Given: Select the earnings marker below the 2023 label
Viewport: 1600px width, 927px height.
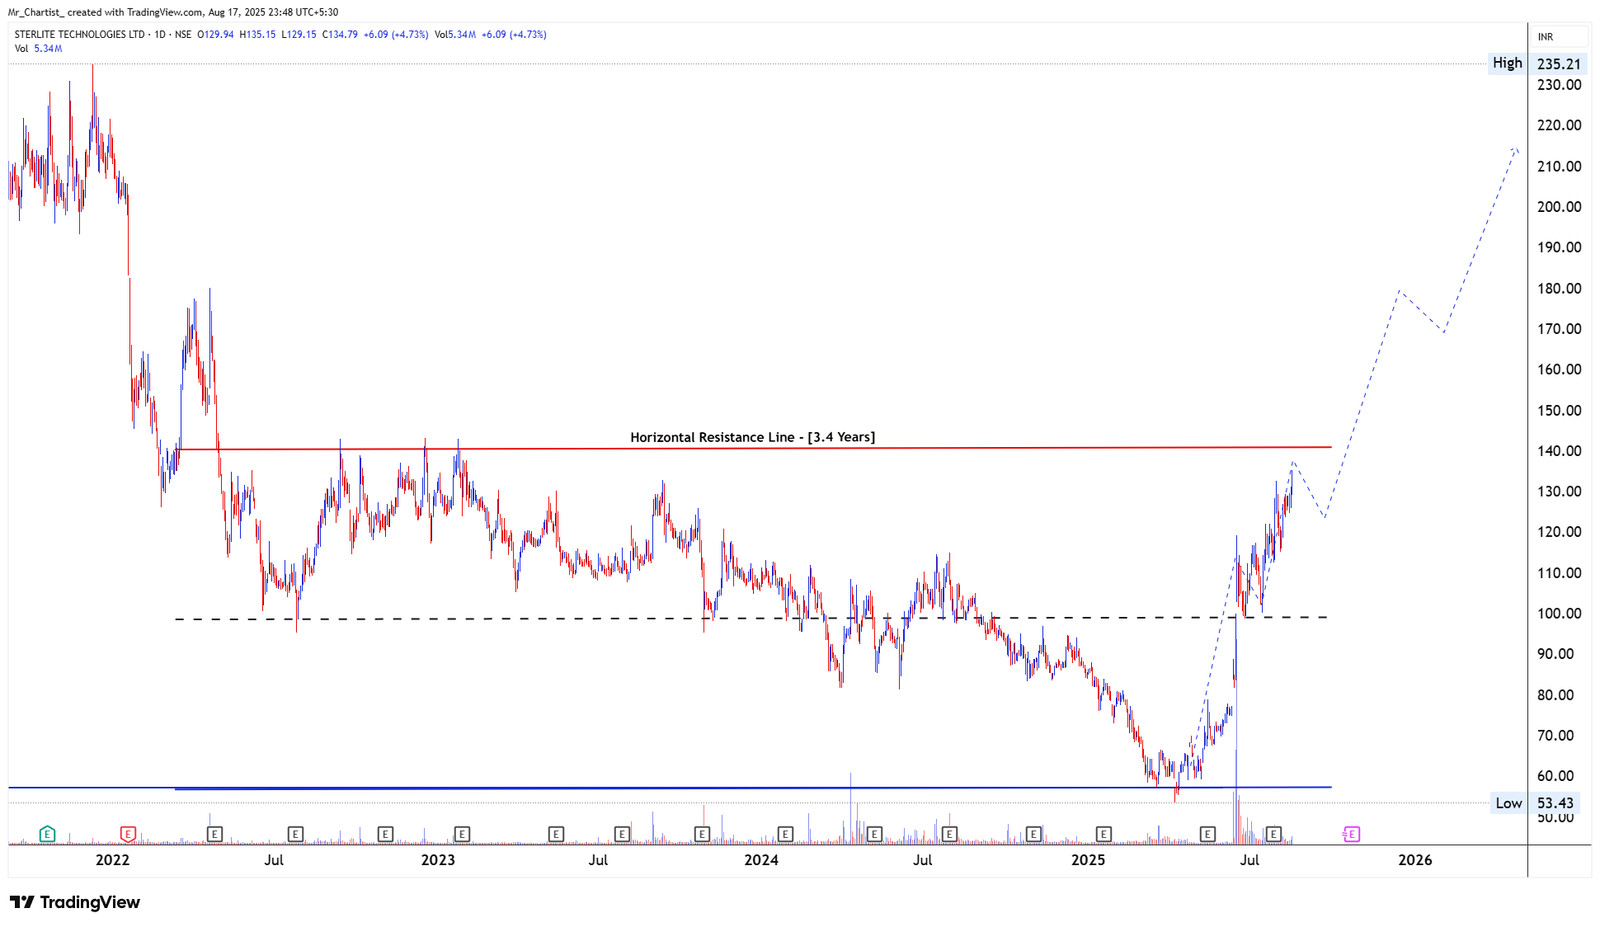Looking at the screenshot, I should point(461,832).
